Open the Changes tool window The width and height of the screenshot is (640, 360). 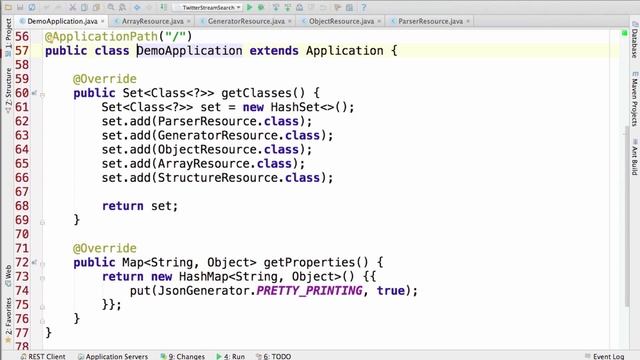click(182, 356)
